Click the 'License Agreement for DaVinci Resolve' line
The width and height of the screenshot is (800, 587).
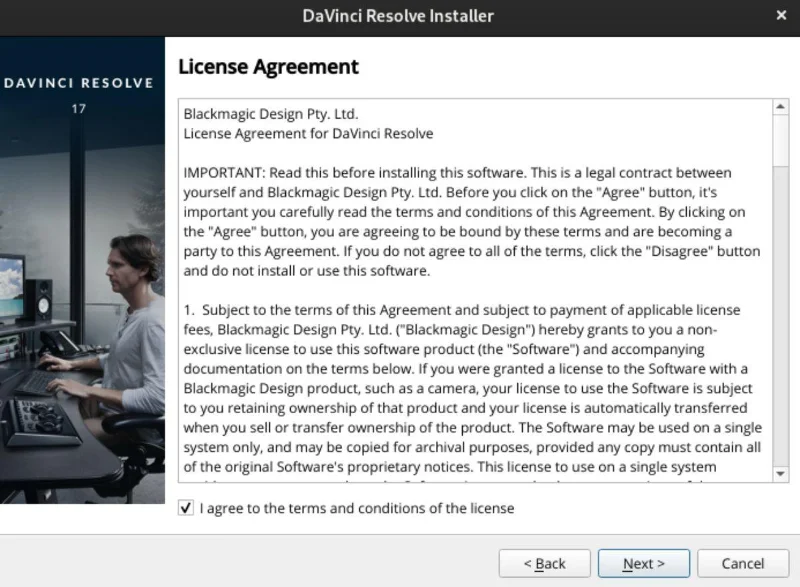click(308, 134)
